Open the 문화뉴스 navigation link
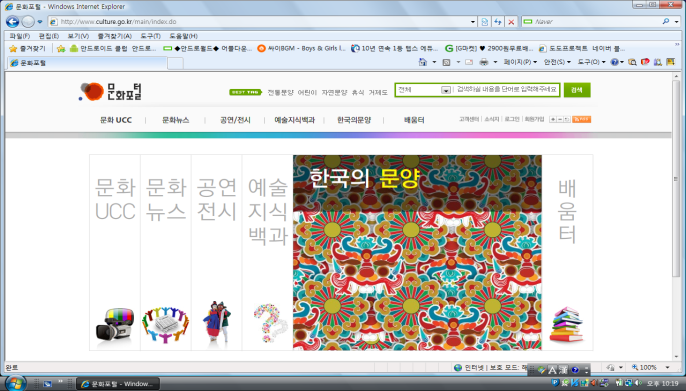The height and width of the screenshot is (391, 686). (x=175, y=120)
